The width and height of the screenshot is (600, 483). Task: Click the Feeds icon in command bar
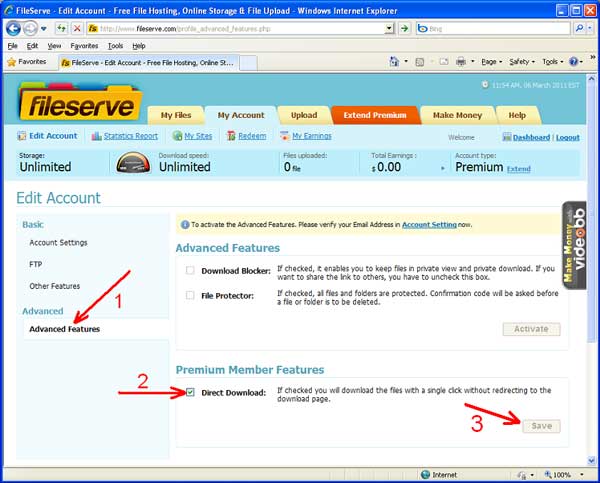[x=420, y=62]
